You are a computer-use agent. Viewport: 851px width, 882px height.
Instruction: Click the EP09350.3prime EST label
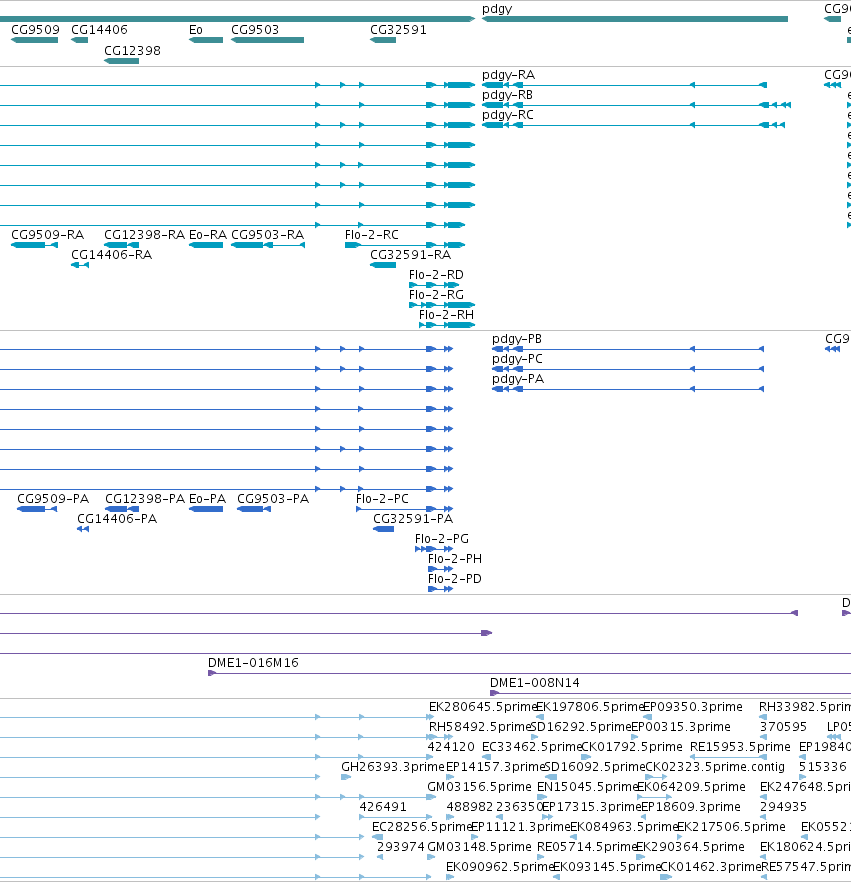(692, 707)
